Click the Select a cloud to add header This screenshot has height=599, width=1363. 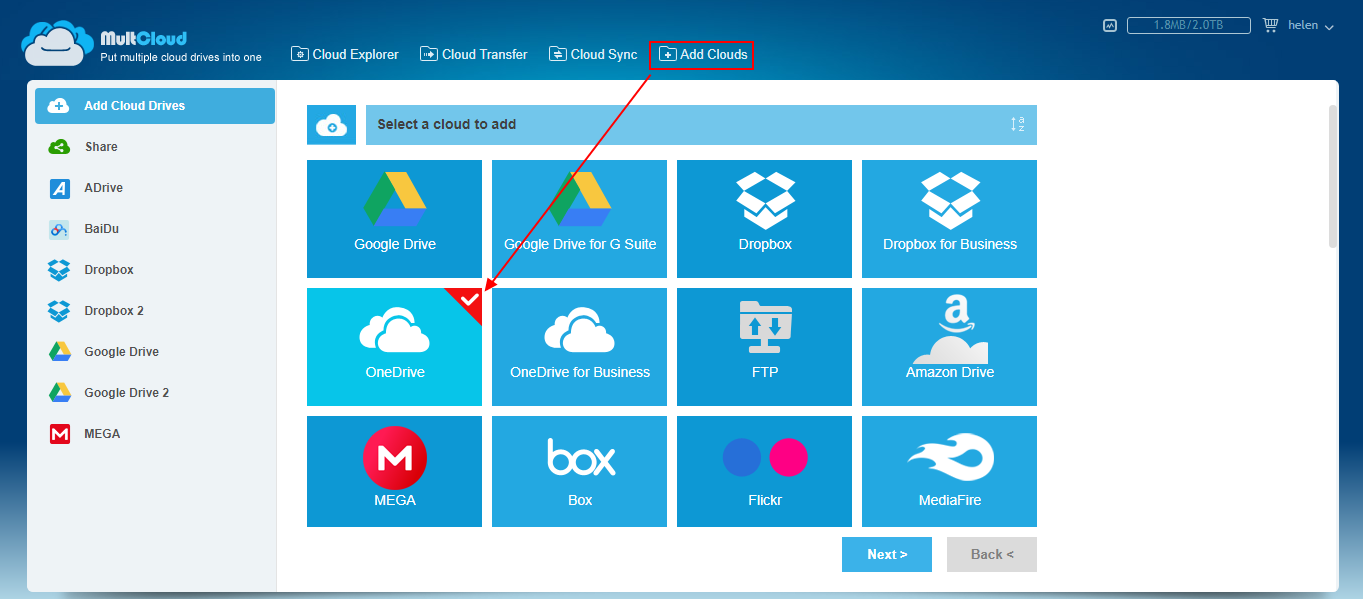pyautogui.click(x=701, y=125)
